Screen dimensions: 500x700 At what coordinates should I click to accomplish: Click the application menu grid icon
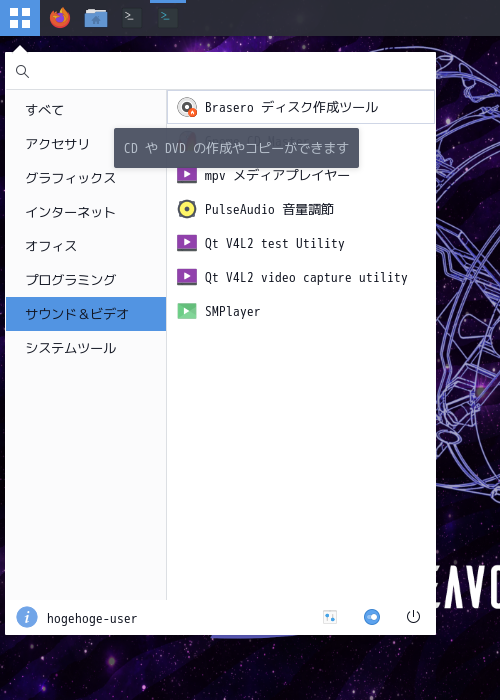click(x=20, y=18)
